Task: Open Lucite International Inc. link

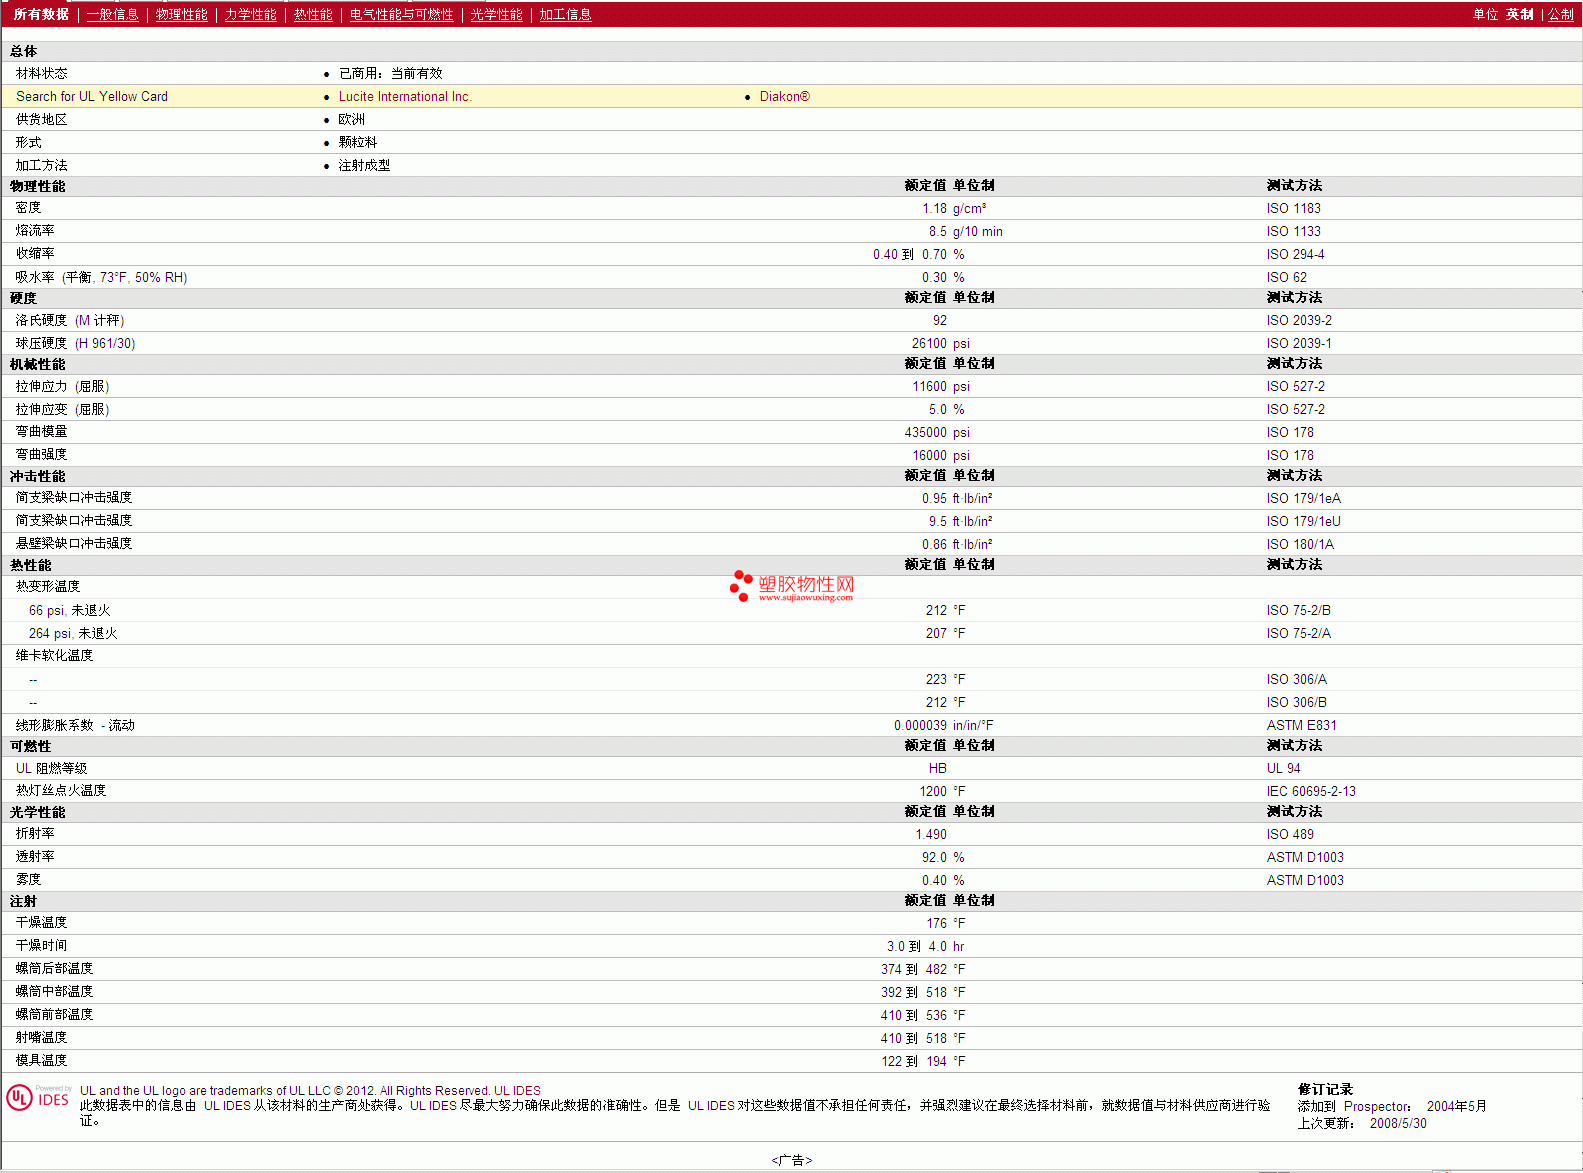Action: 405,96
